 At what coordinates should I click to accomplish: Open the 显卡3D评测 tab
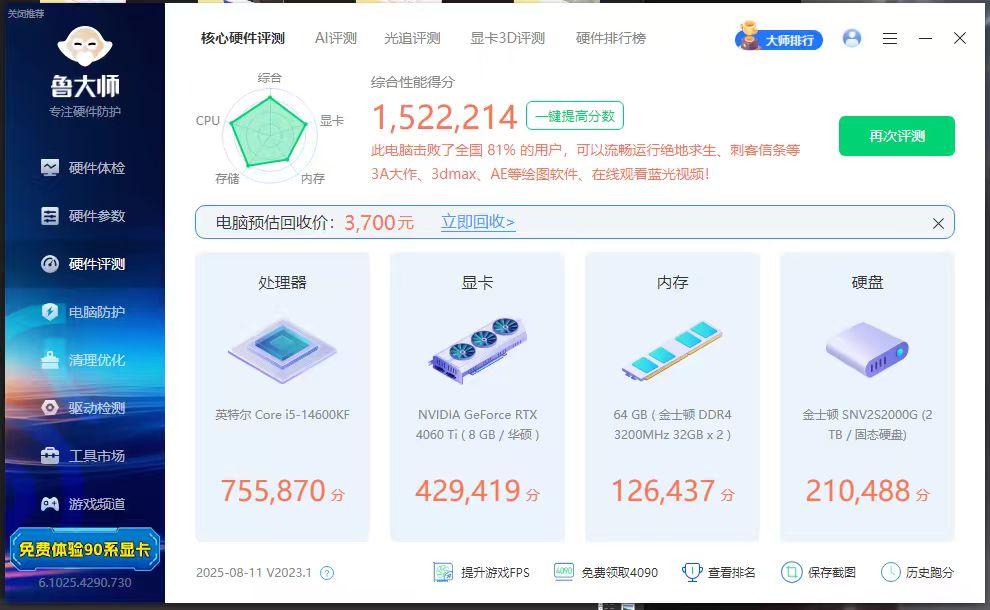pos(507,38)
